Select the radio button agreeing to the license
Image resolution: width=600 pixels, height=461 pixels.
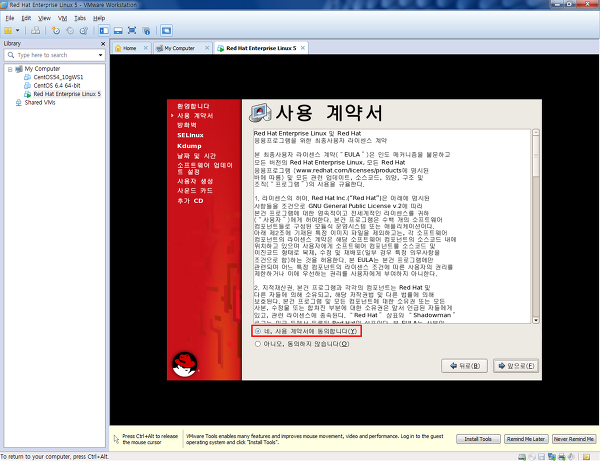tap(258, 331)
